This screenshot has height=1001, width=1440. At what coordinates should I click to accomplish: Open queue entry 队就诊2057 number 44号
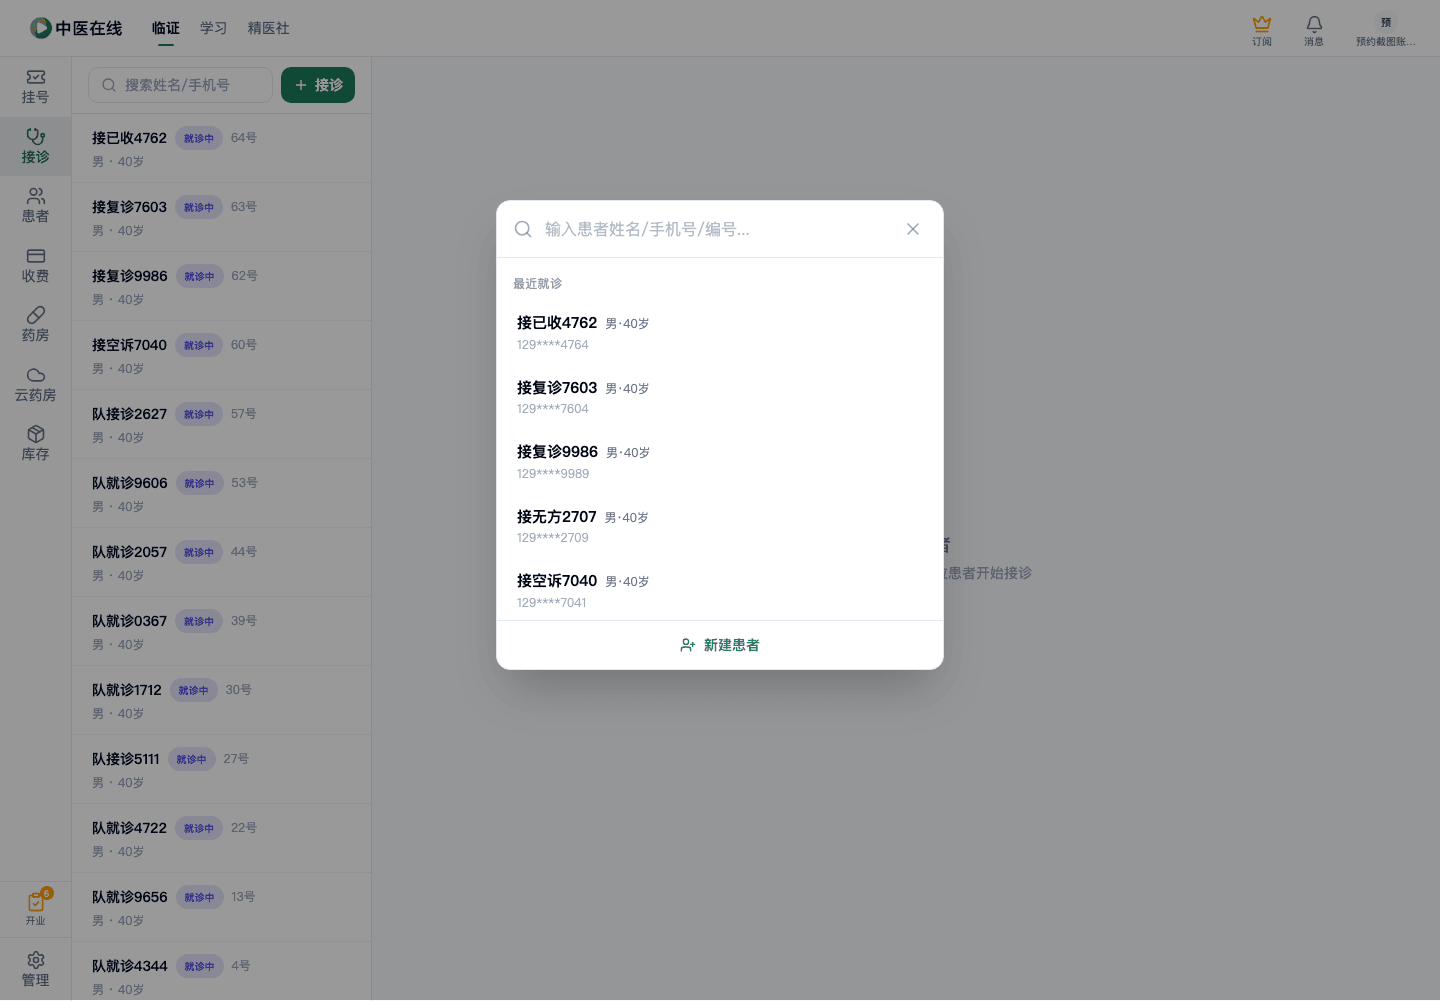[221, 562]
